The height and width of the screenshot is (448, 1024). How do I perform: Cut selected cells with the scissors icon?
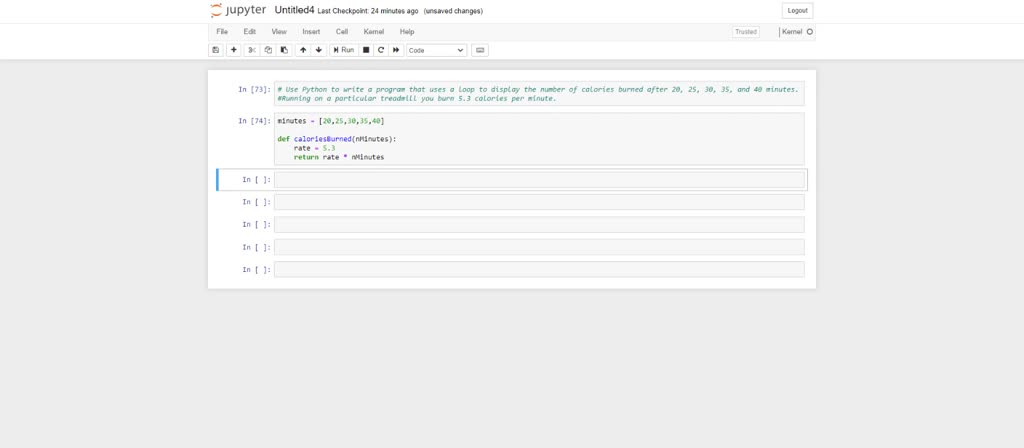tap(252, 50)
